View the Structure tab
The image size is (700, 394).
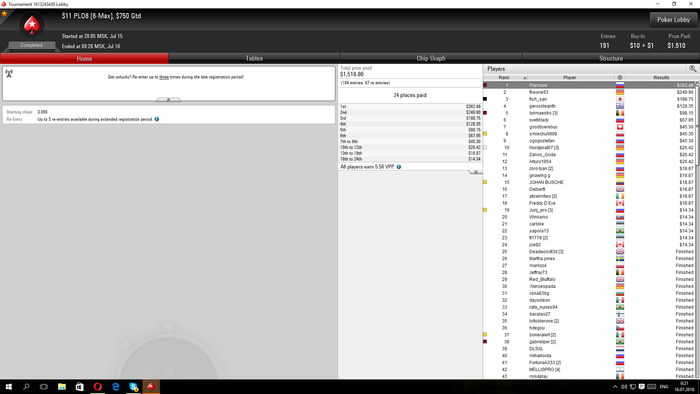pos(611,58)
